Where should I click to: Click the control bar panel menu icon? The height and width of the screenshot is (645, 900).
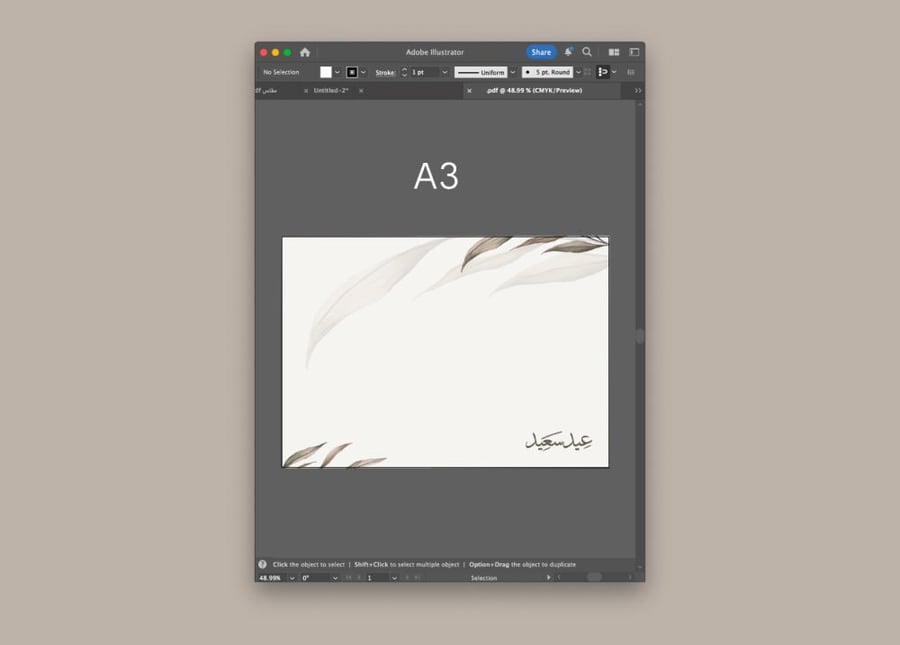(631, 72)
